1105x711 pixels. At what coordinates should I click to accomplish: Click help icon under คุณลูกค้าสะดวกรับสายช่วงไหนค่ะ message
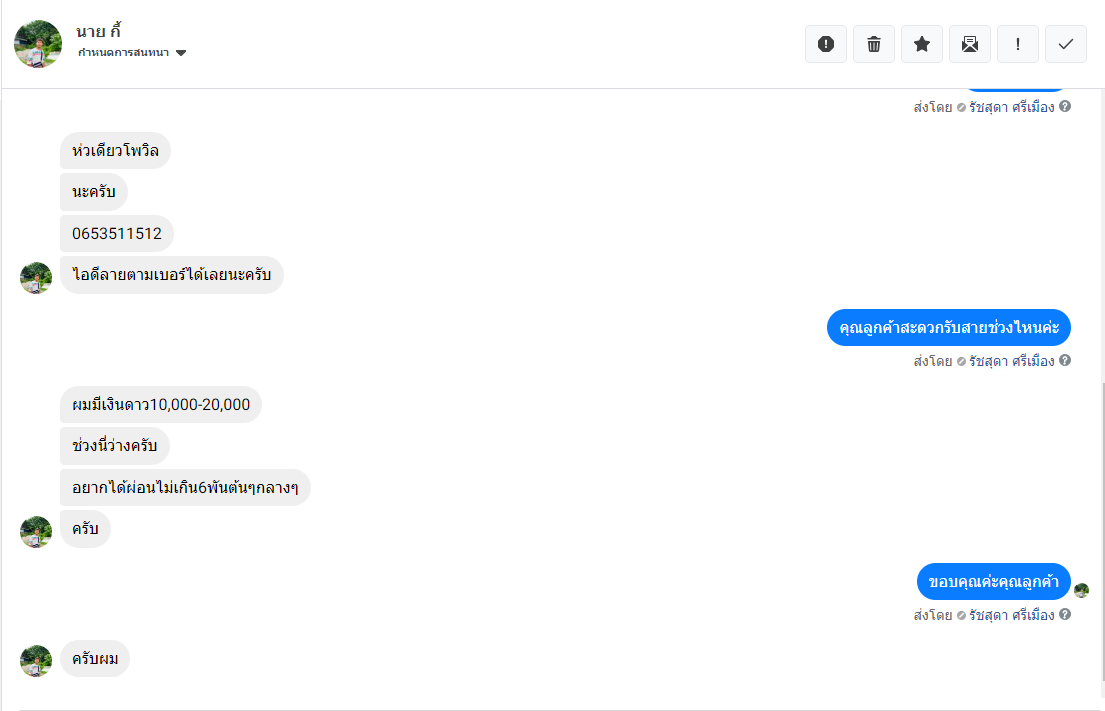pos(1065,361)
